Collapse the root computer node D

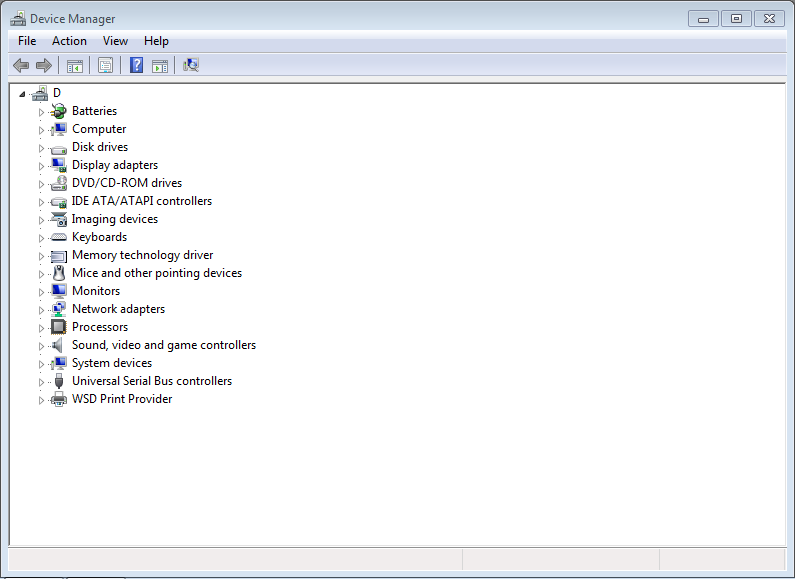click(x=22, y=93)
